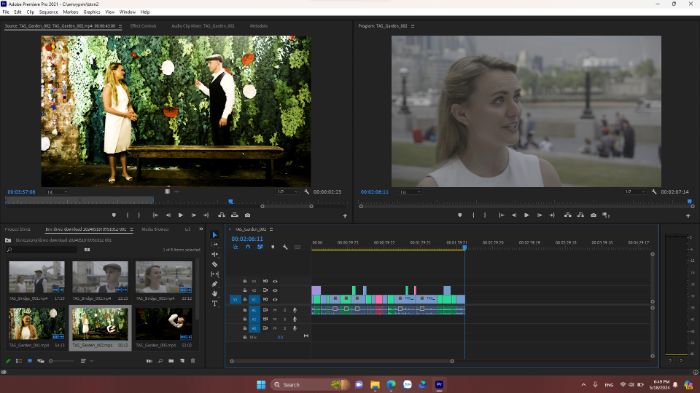This screenshot has width=700, height=393.
Task: Create new bin in the project panel
Action: tap(171, 361)
